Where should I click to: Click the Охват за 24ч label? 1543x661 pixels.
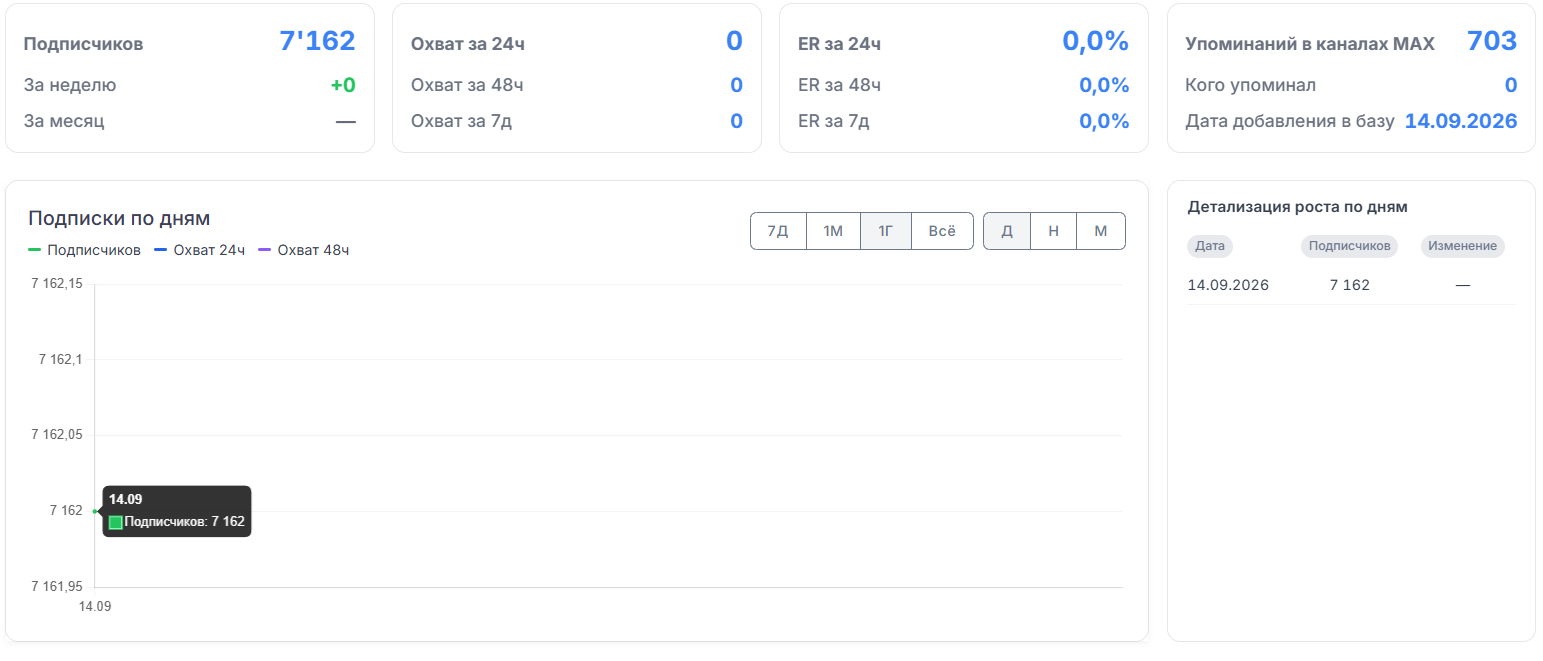click(x=468, y=44)
